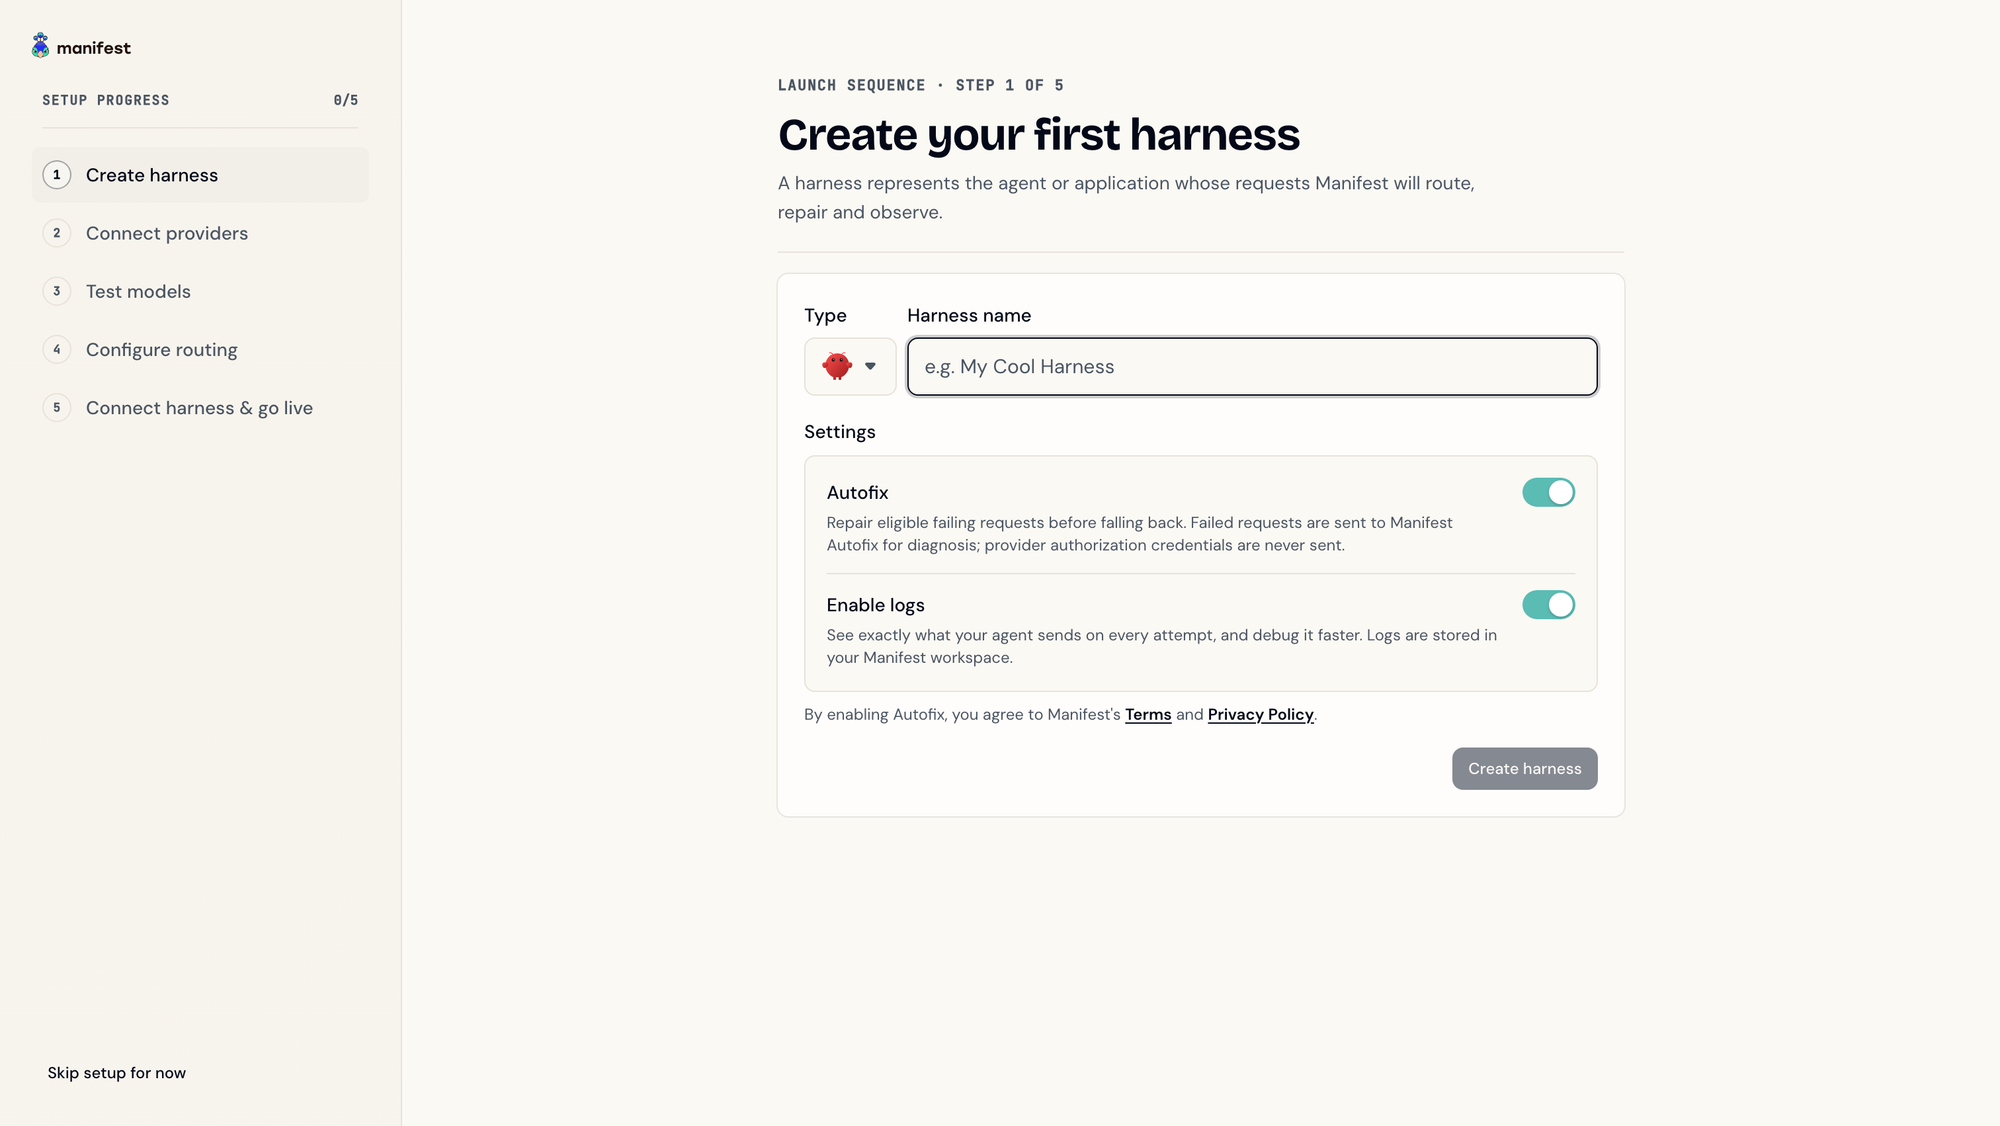Click the Create harness button

click(x=1524, y=769)
